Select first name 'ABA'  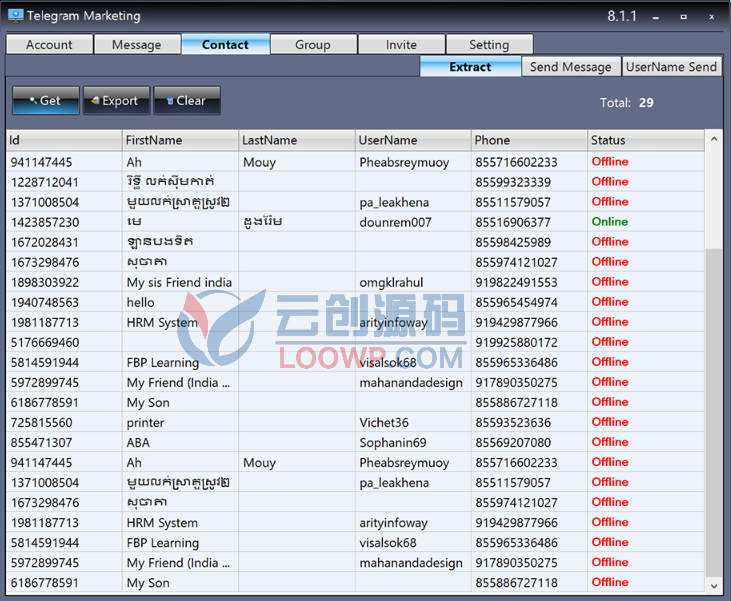pyautogui.click(x=138, y=443)
